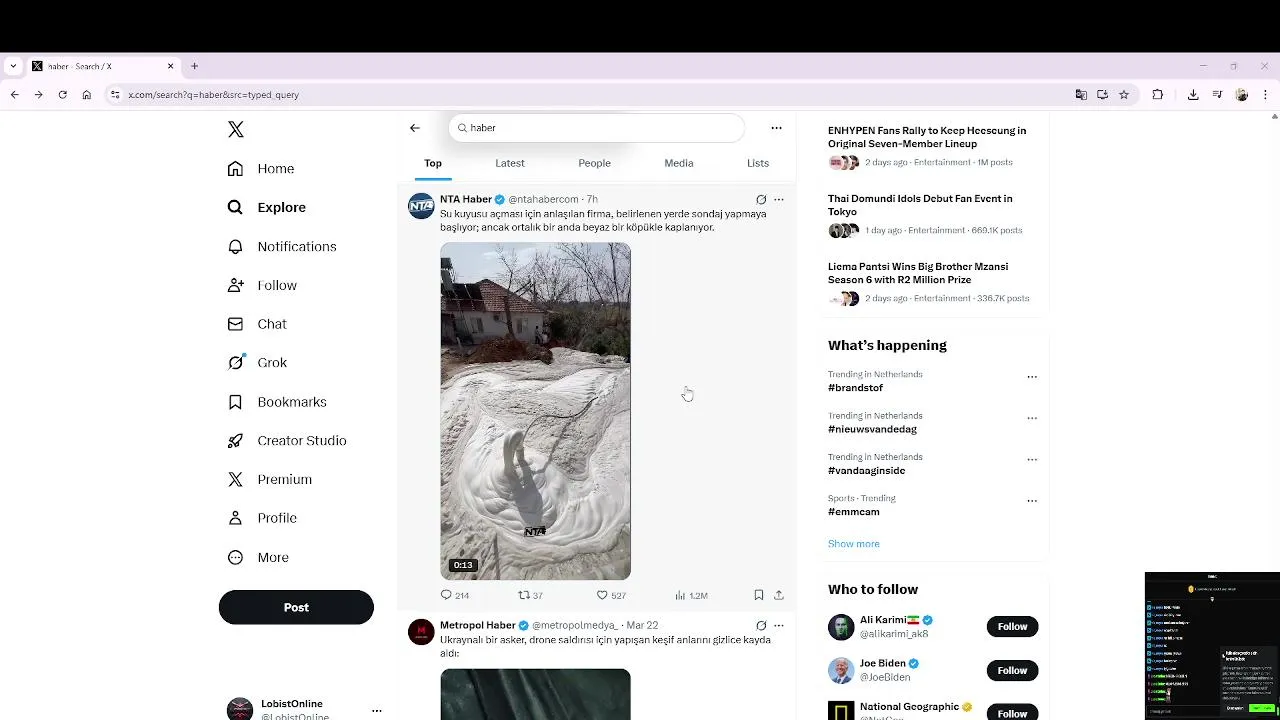Switch to the People tab
Screen dimensions: 1280x720
(594, 163)
